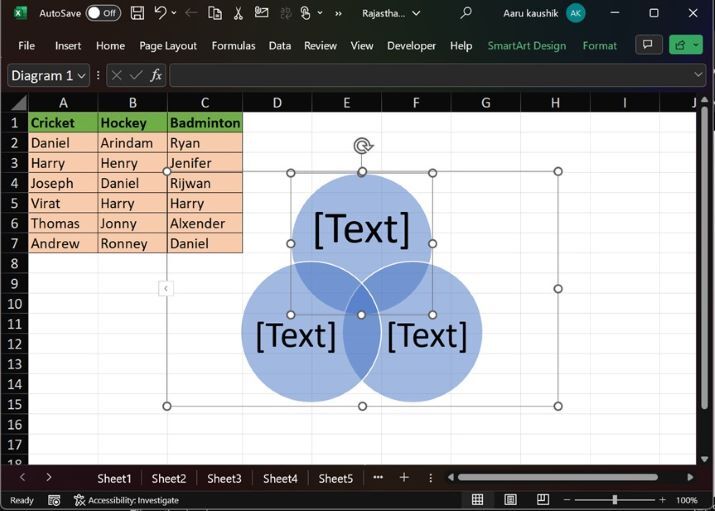Expand more quick access toolbar commands
The height and width of the screenshot is (511, 715).
click(x=338, y=13)
